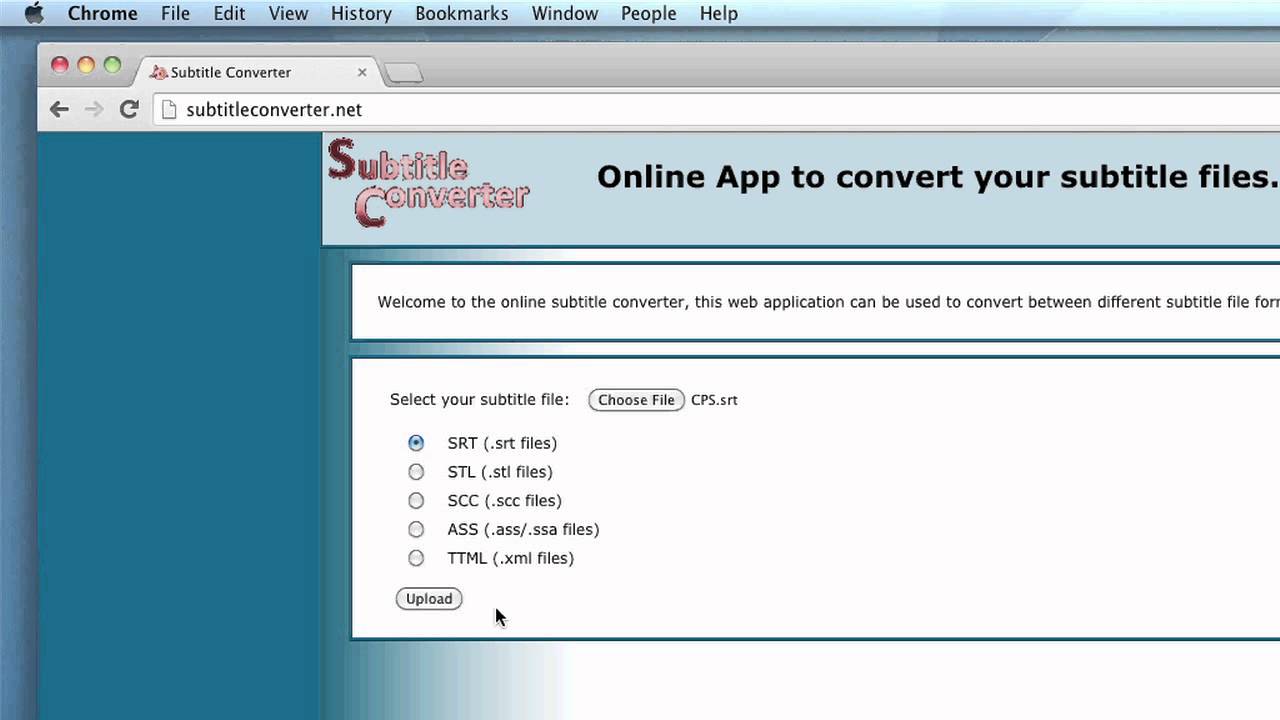Select the TTML (.xml files) radio button

pyautogui.click(x=416, y=558)
